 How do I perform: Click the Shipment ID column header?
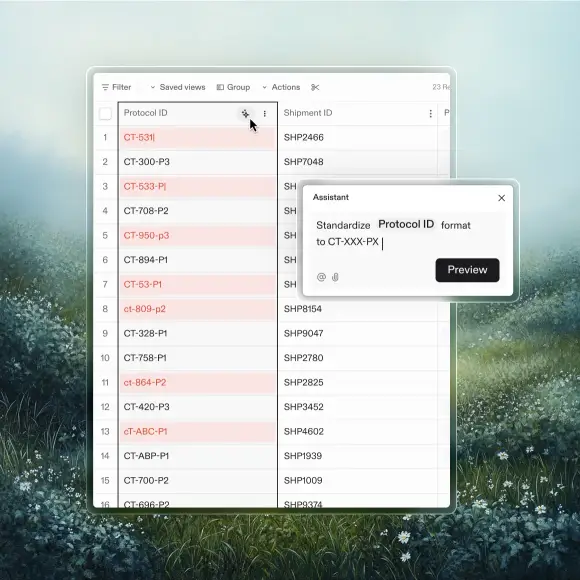[357, 113]
